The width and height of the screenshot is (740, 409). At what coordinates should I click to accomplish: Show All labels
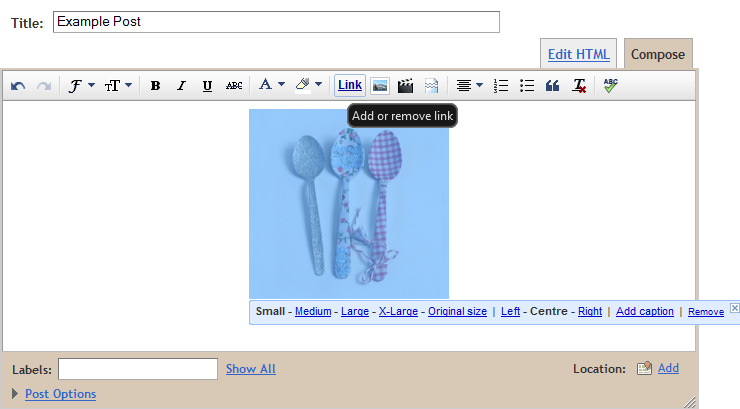click(x=251, y=369)
